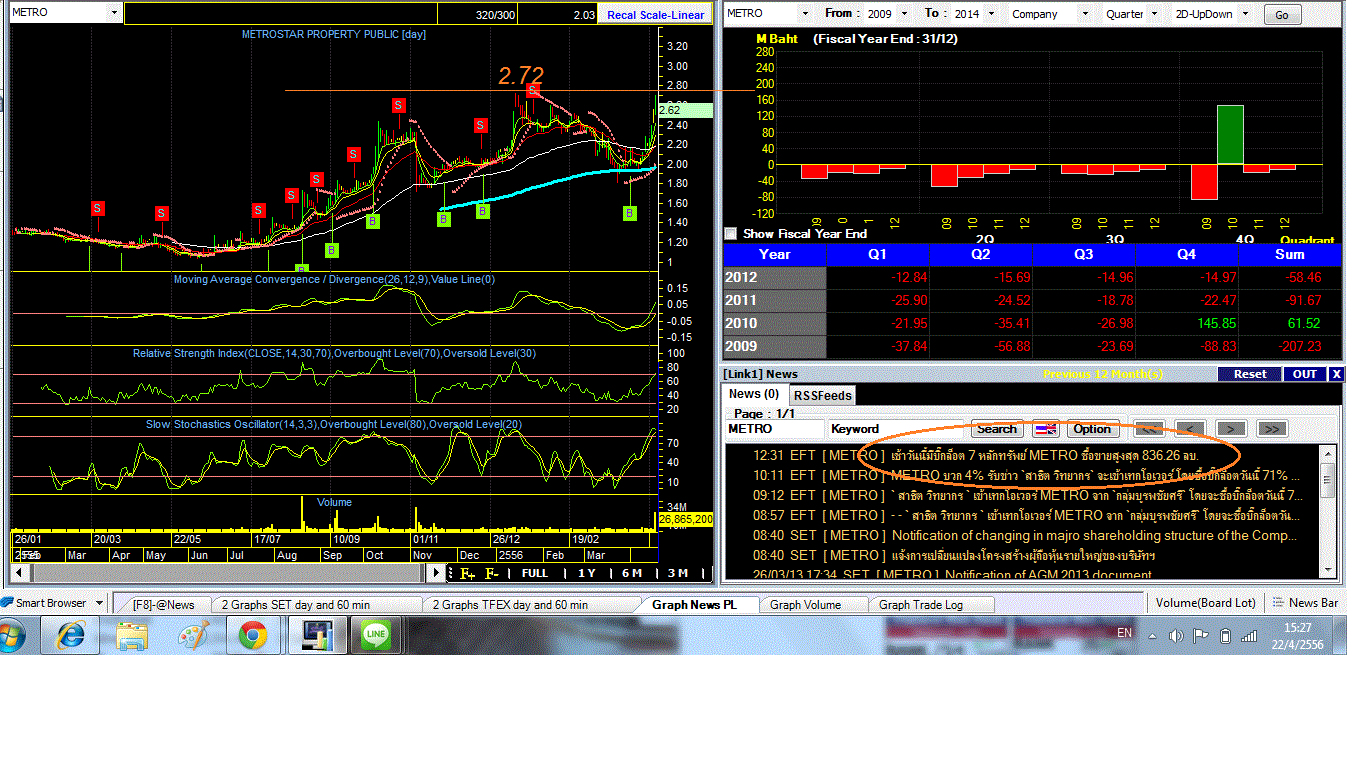Close the Link1 News panel with X
Screen dimensions: 1366x768
click(1335, 374)
